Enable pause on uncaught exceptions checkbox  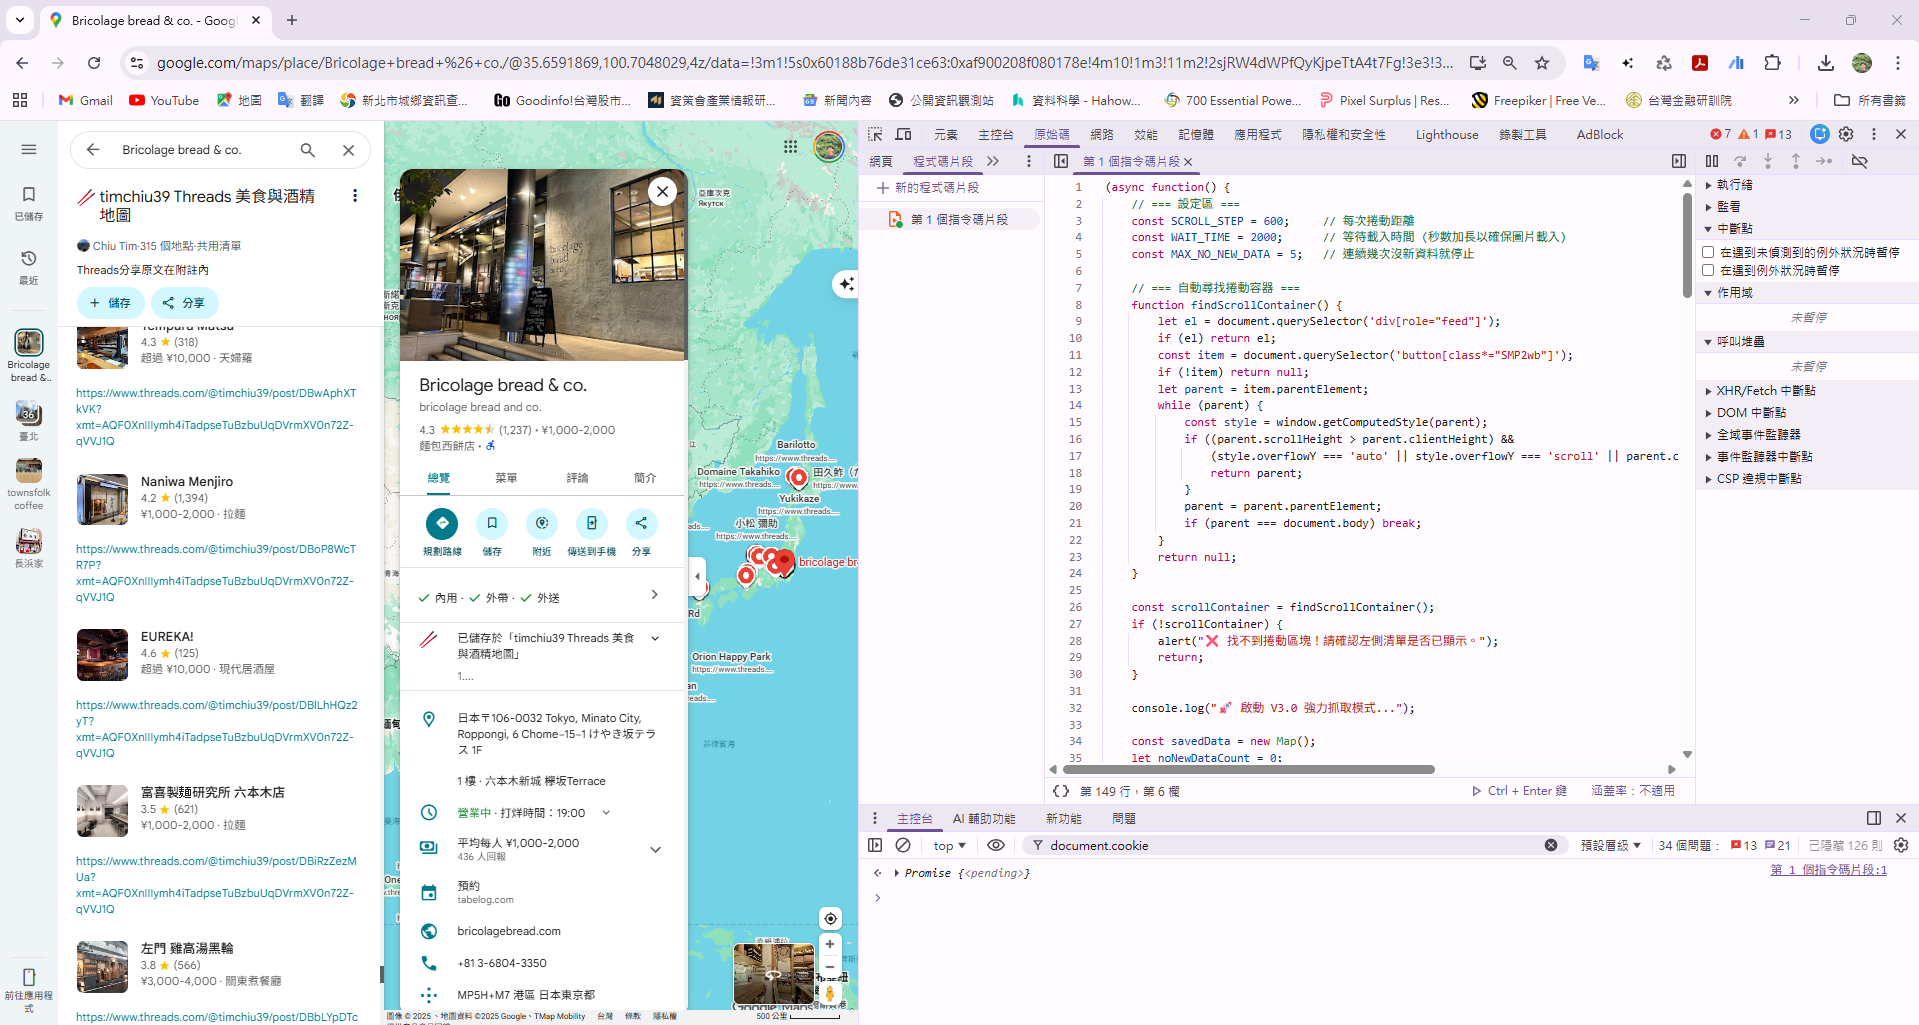tap(1708, 252)
